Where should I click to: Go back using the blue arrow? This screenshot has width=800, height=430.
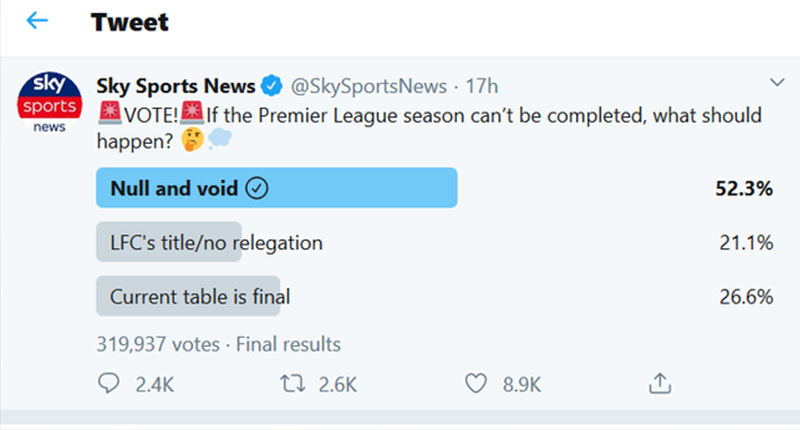point(37,21)
